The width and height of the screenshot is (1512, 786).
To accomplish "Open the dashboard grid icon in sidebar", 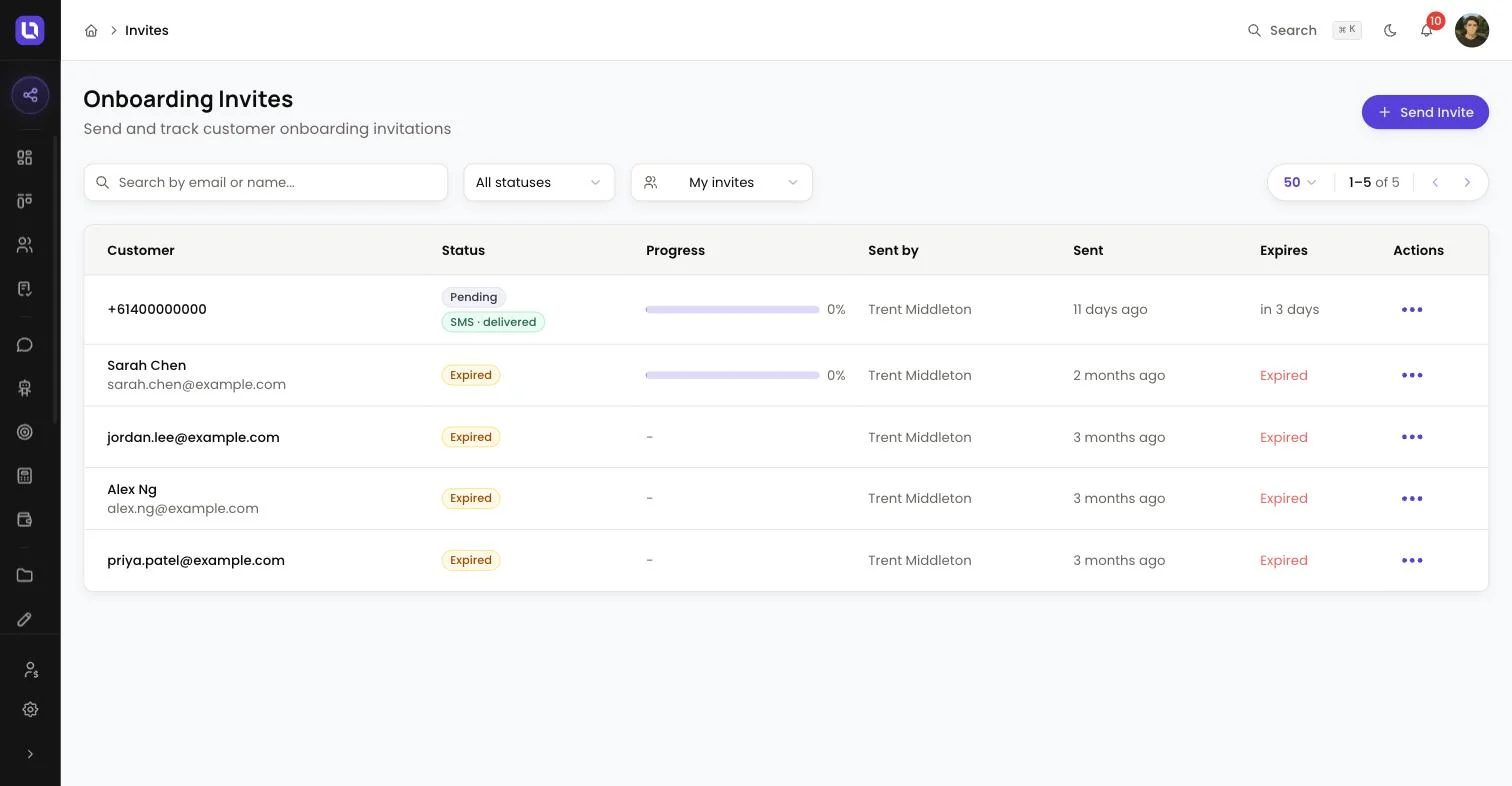I will coord(25,157).
